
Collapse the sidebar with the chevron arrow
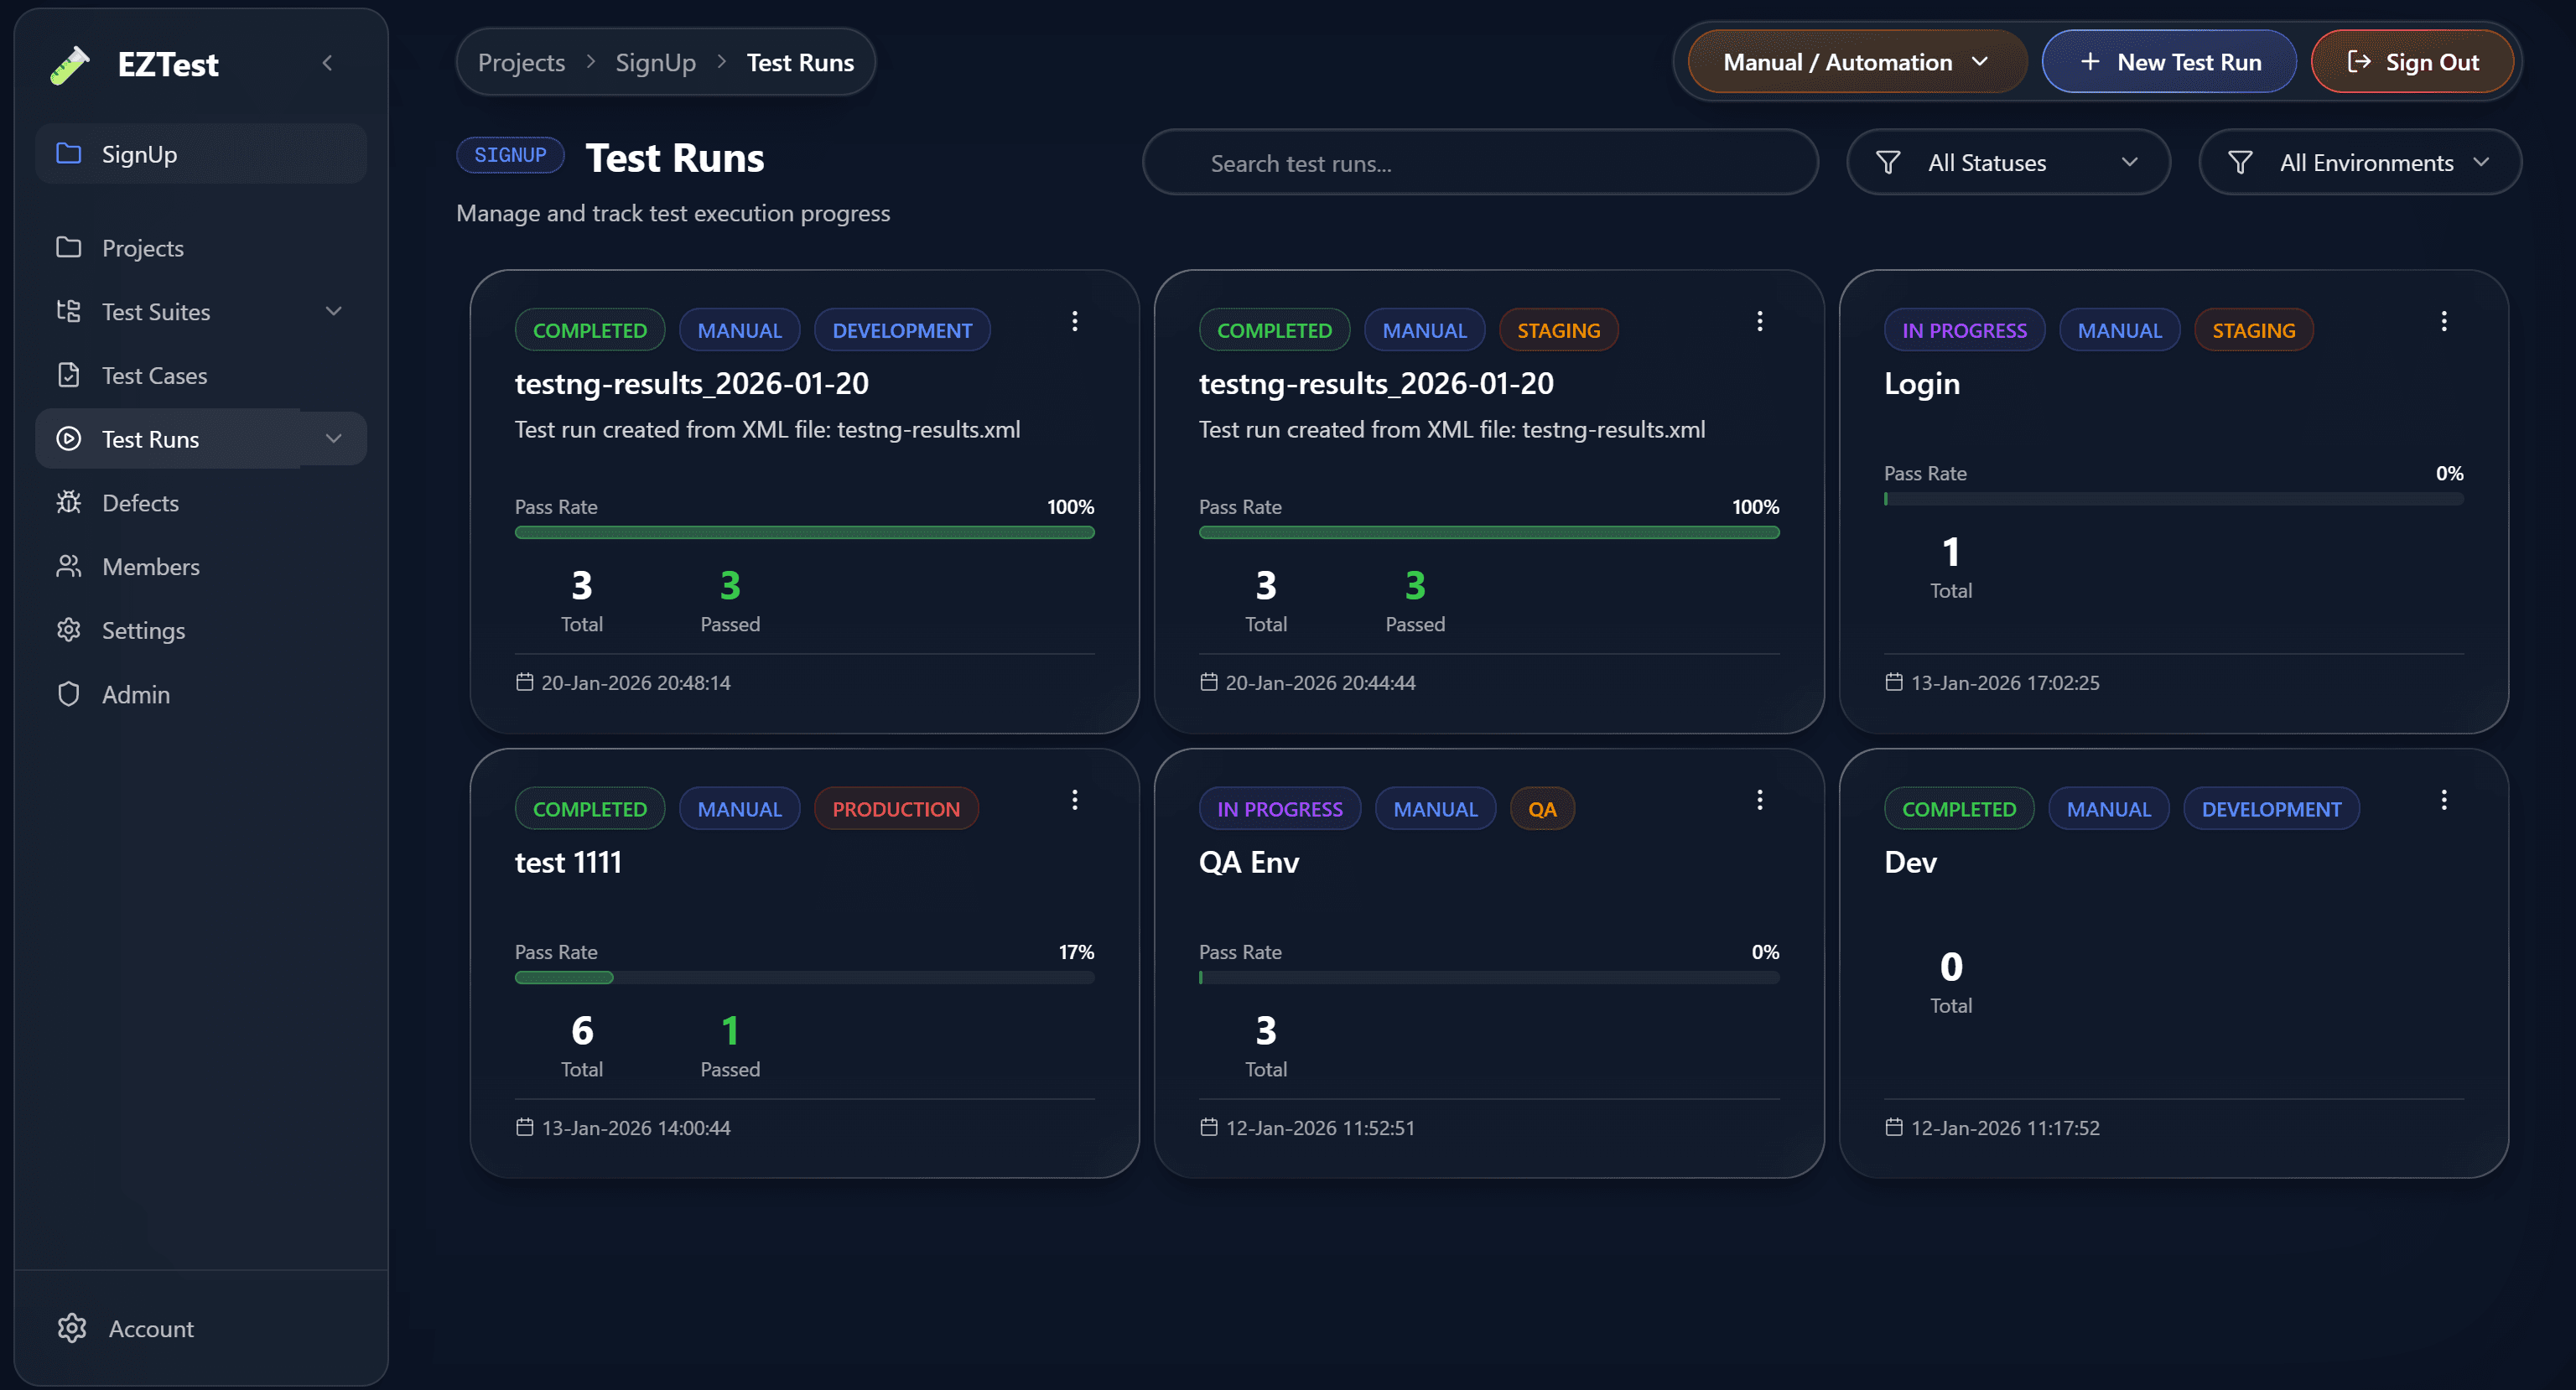click(x=327, y=62)
